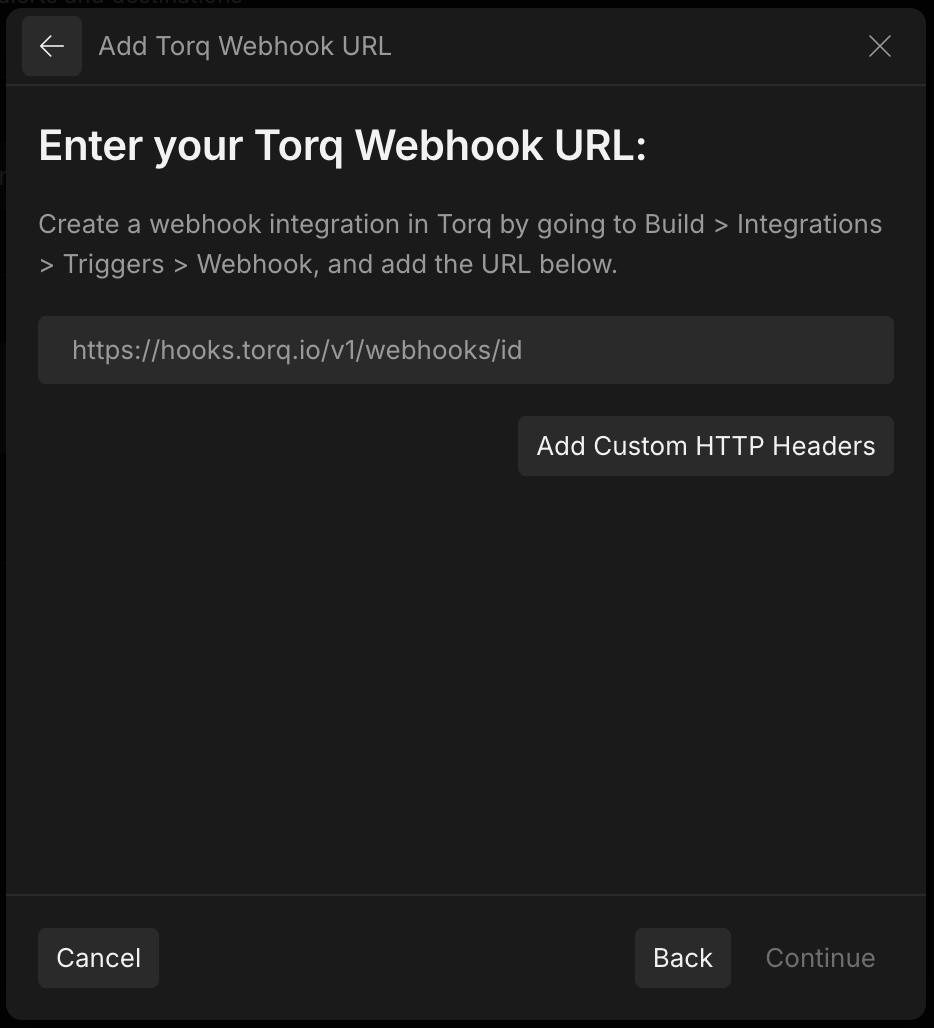Screen dimensions: 934x1028
Task: Hit the top-right X close icon
Action: pyautogui.click(x=879, y=46)
